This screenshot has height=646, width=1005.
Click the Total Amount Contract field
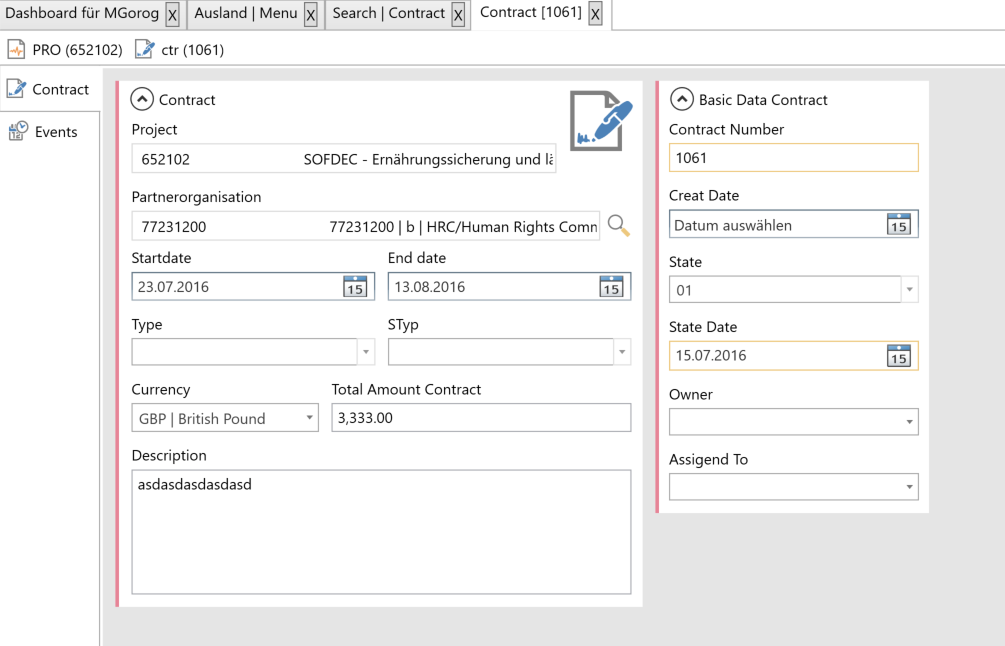[x=481, y=418]
